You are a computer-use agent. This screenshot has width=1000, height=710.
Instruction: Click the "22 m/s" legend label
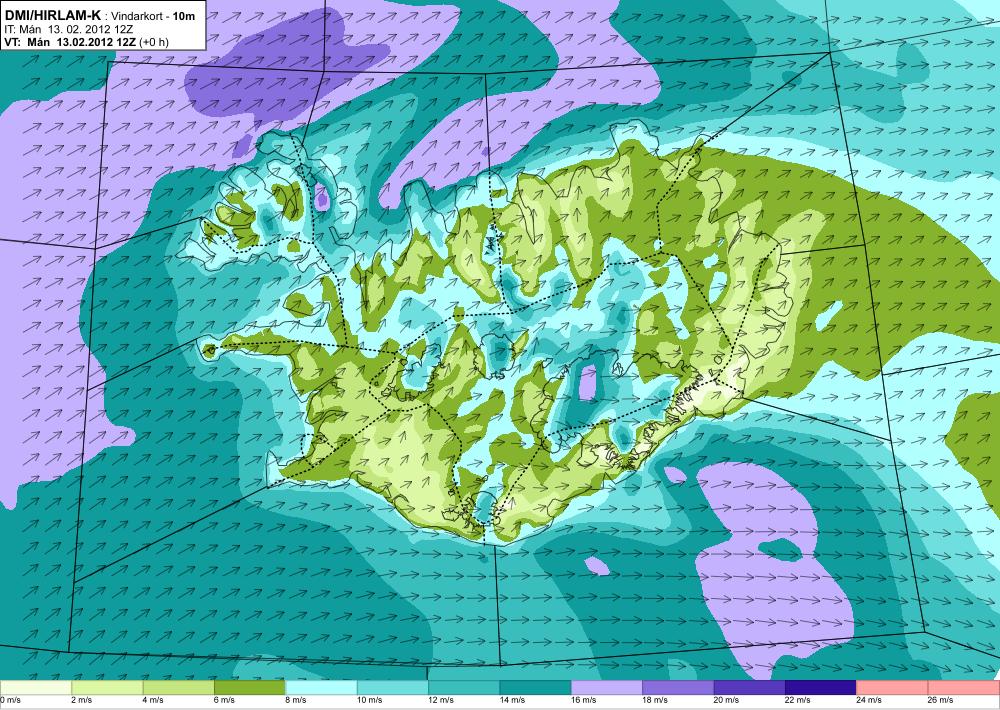(x=798, y=700)
